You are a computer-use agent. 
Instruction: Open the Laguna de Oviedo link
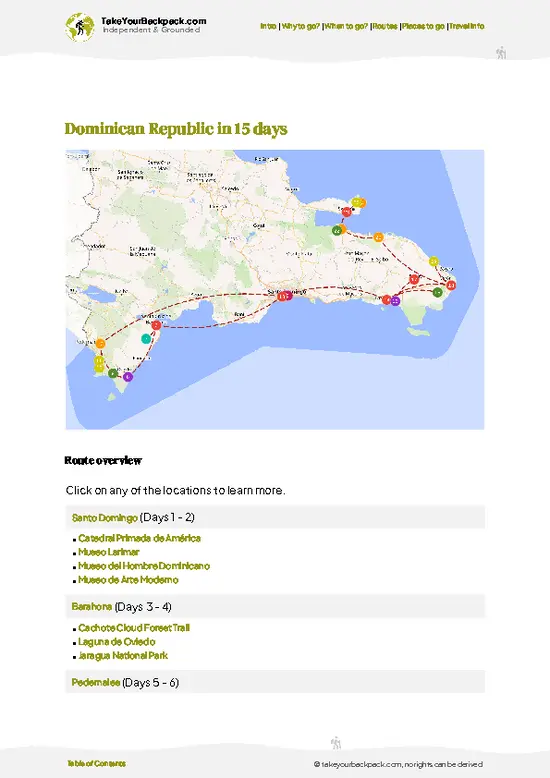point(117,642)
